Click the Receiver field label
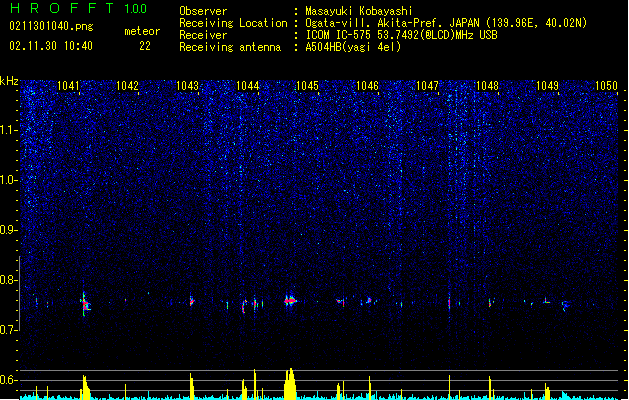 [x=203, y=35]
